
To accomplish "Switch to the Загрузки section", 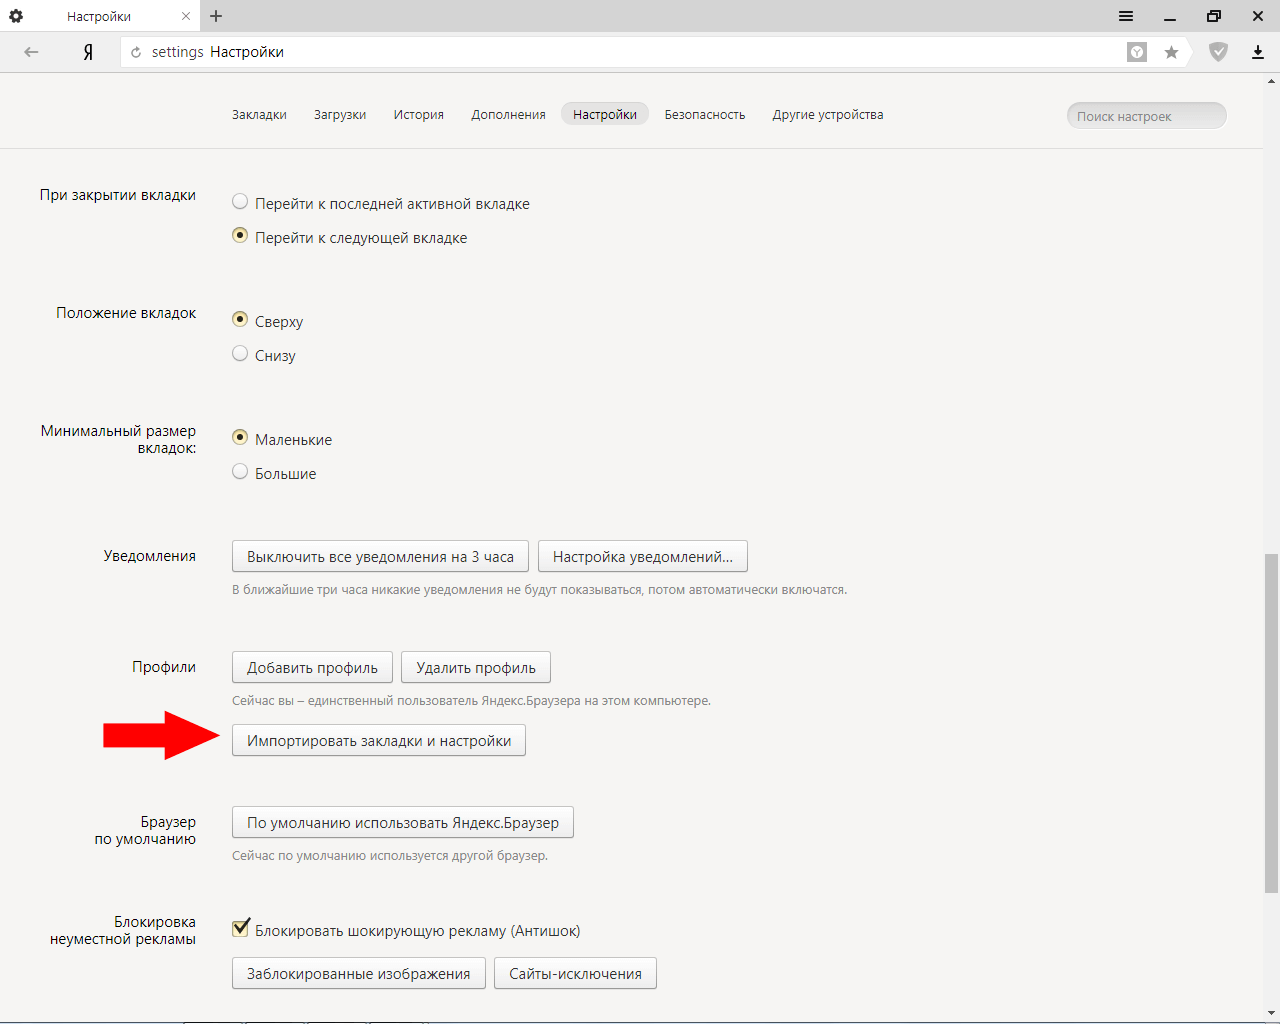I will [340, 115].
